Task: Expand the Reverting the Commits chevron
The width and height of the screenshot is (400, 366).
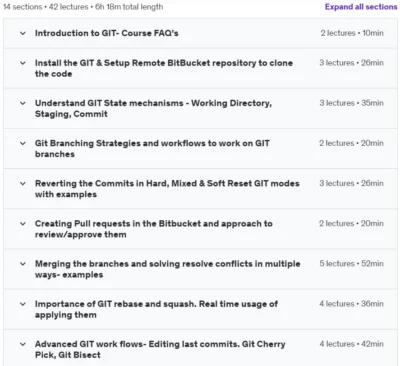Action: [23, 184]
